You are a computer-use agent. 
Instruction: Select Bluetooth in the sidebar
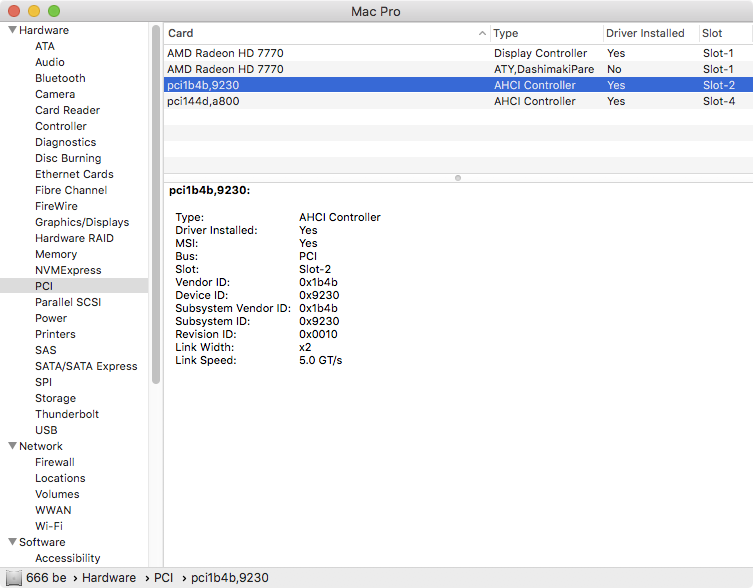pos(60,78)
